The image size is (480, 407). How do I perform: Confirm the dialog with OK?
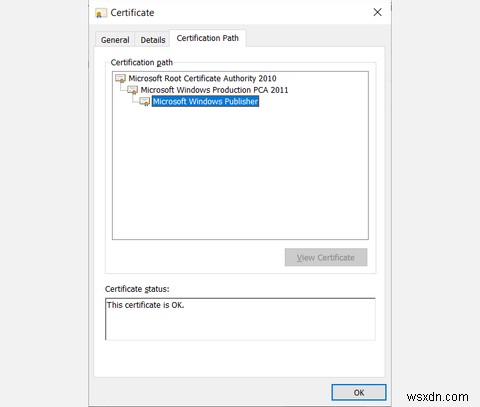(359, 393)
